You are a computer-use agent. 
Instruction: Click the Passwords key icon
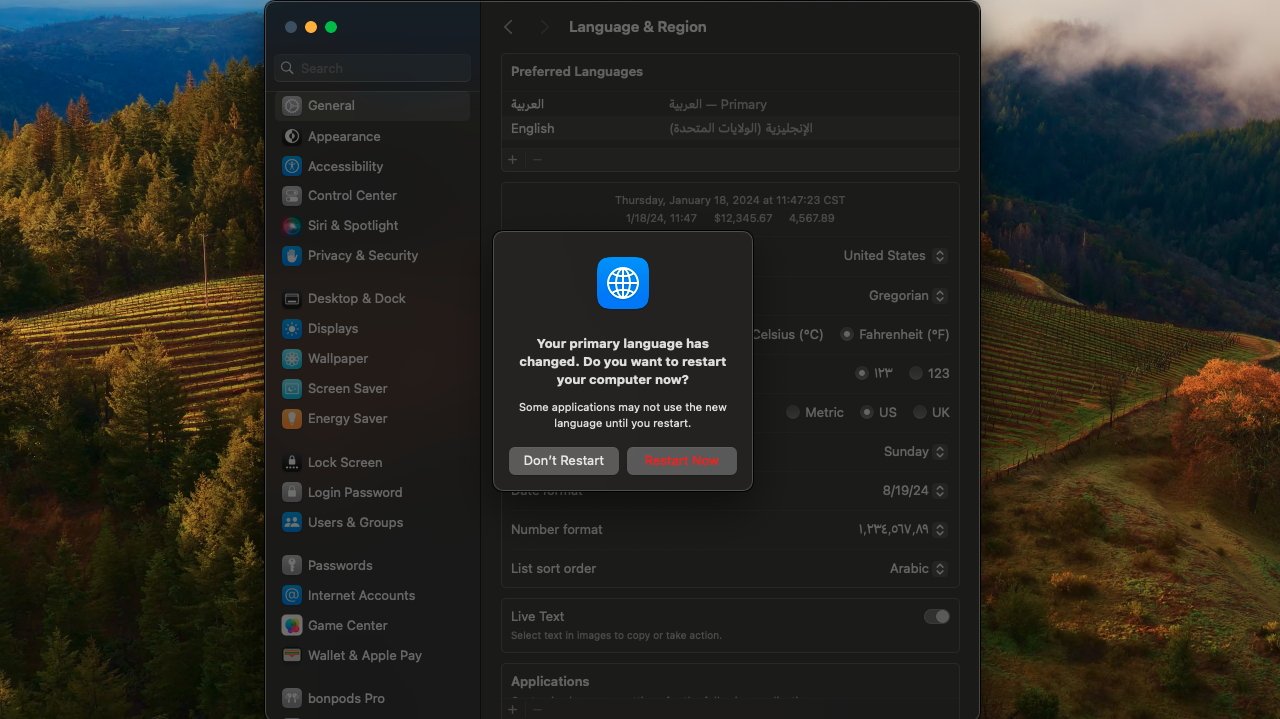click(x=292, y=566)
